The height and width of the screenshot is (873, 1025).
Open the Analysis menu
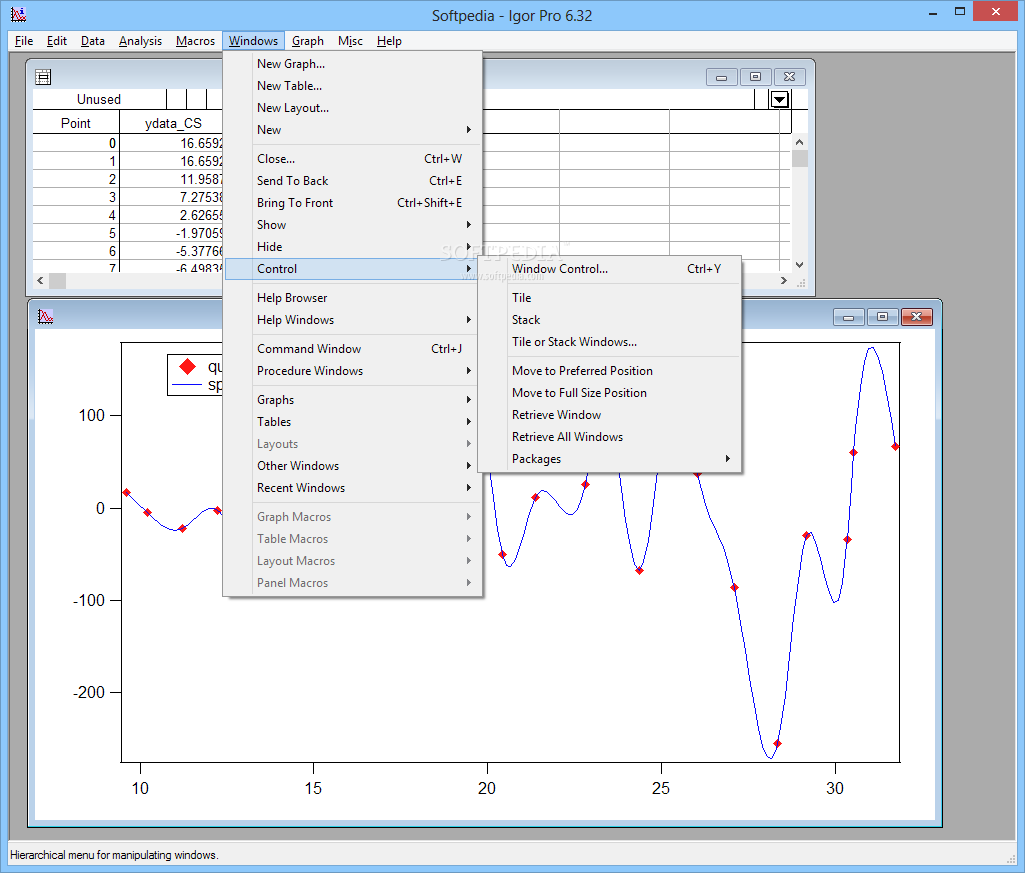141,41
